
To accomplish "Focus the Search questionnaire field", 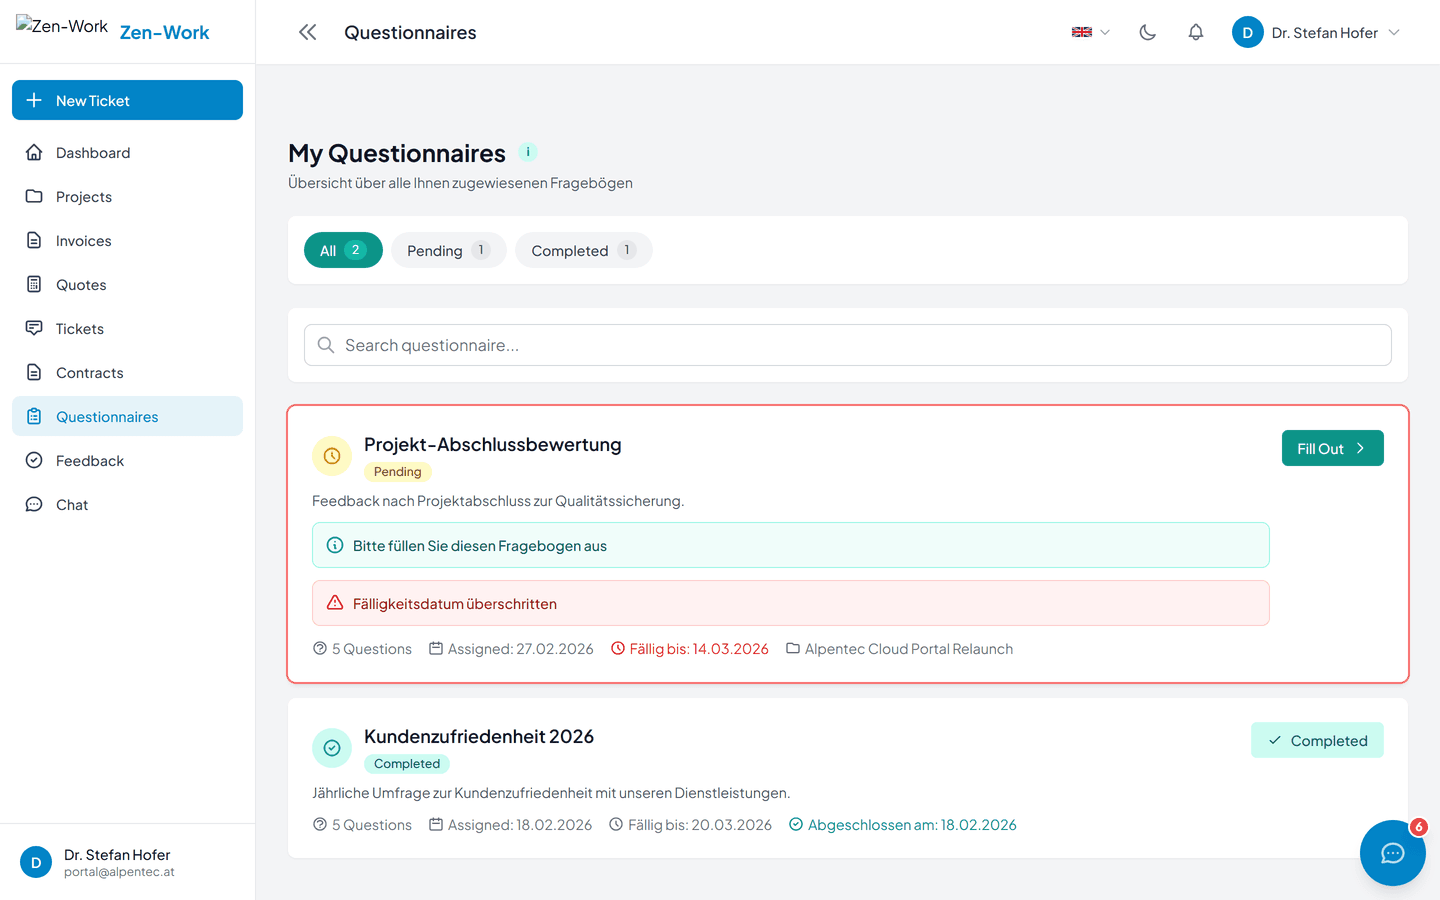I will point(848,345).
